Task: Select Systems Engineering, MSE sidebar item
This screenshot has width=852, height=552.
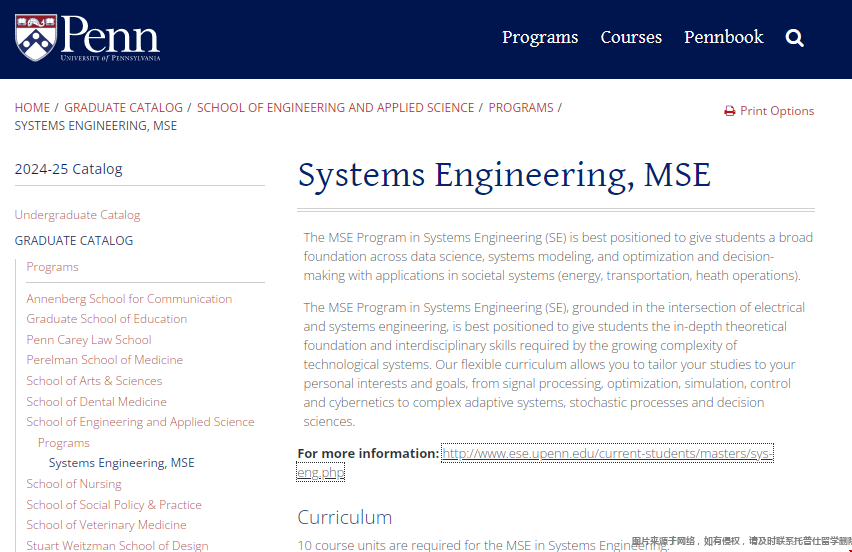Action: click(x=122, y=463)
